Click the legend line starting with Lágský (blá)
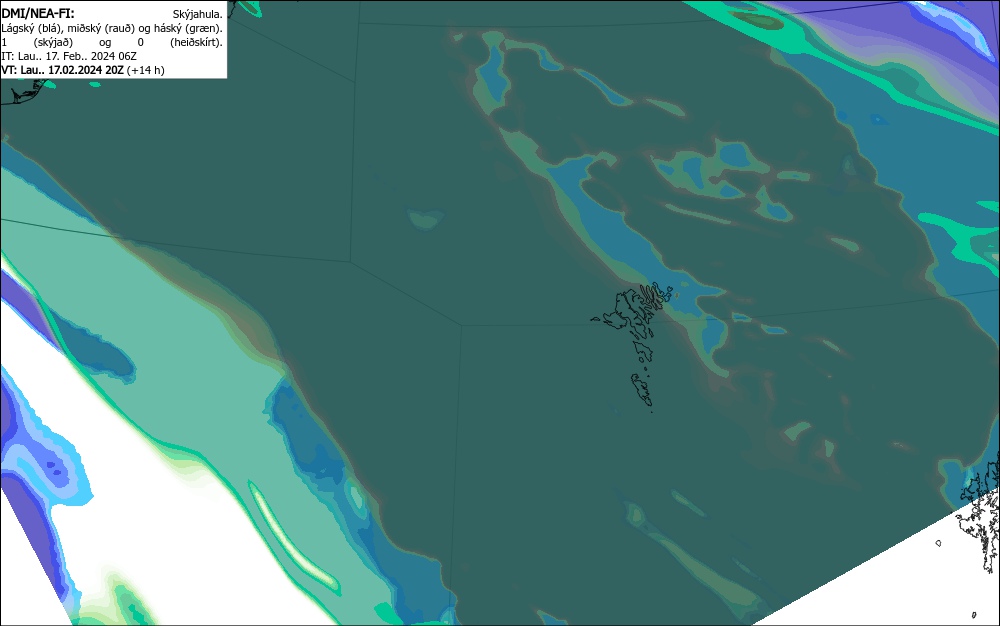This screenshot has height=626, width=1000. coord(112,28)
